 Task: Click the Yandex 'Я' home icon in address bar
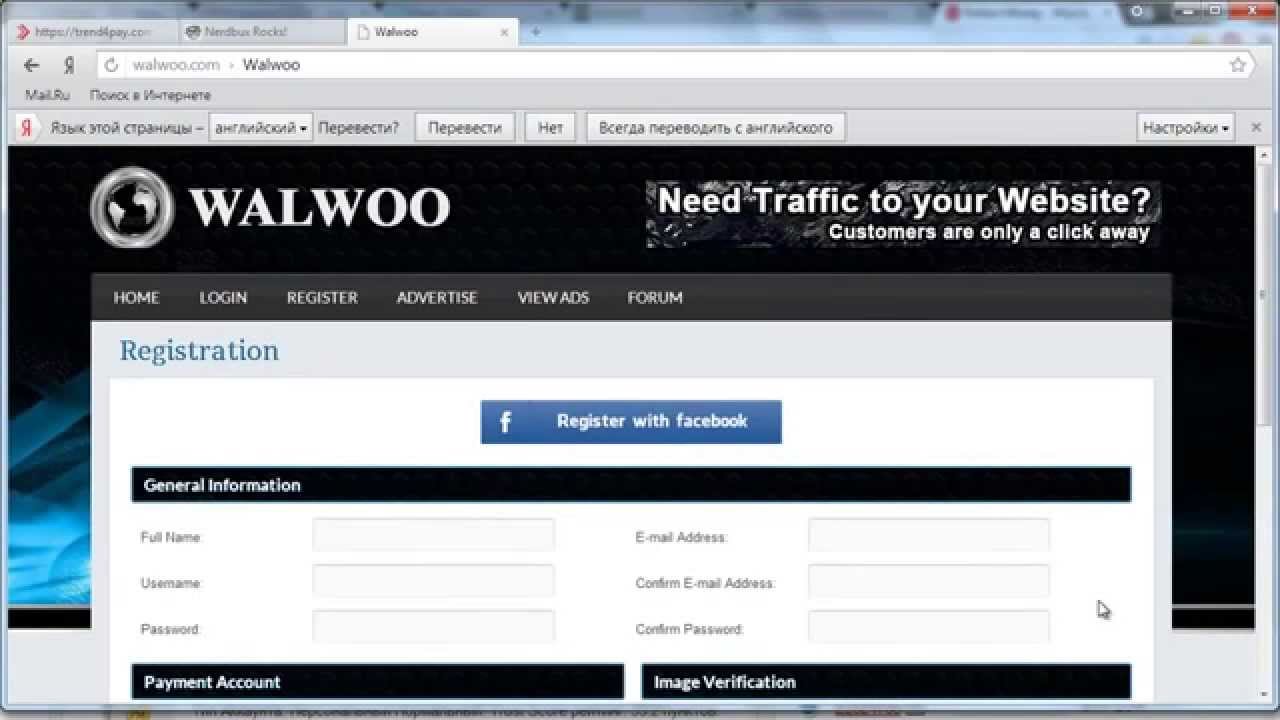(x=69, y=65)
